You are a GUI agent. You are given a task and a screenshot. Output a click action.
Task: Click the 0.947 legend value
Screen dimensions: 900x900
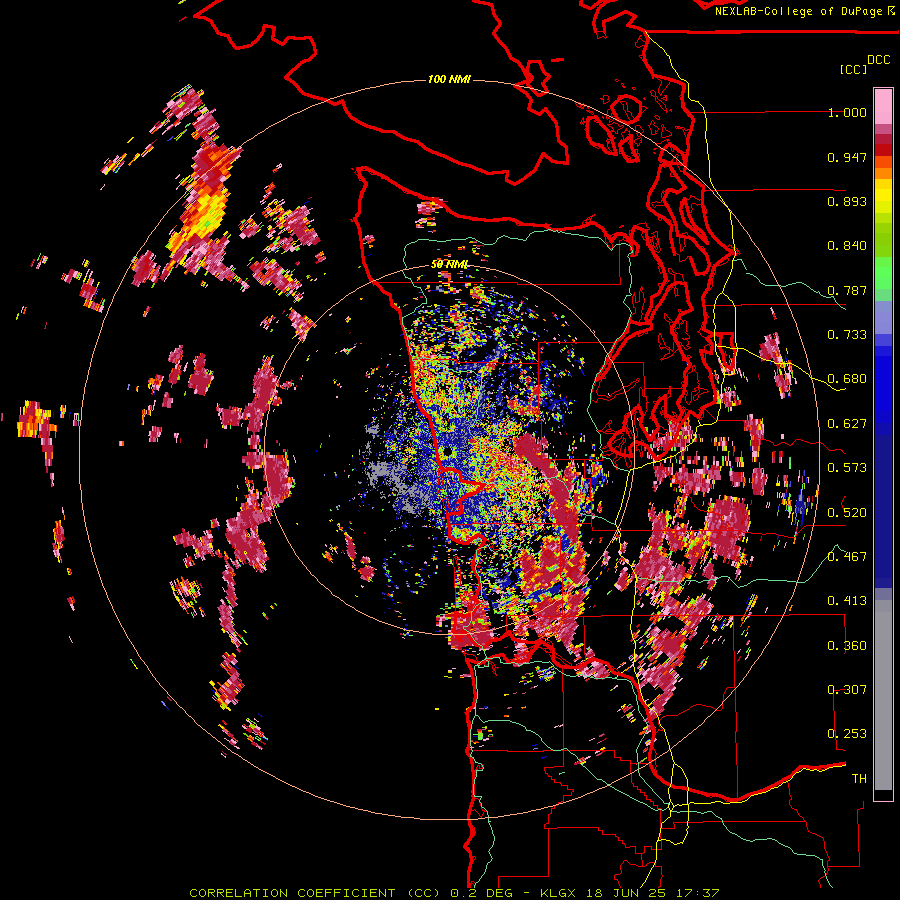pyautogui.click(x=847, y=157)
